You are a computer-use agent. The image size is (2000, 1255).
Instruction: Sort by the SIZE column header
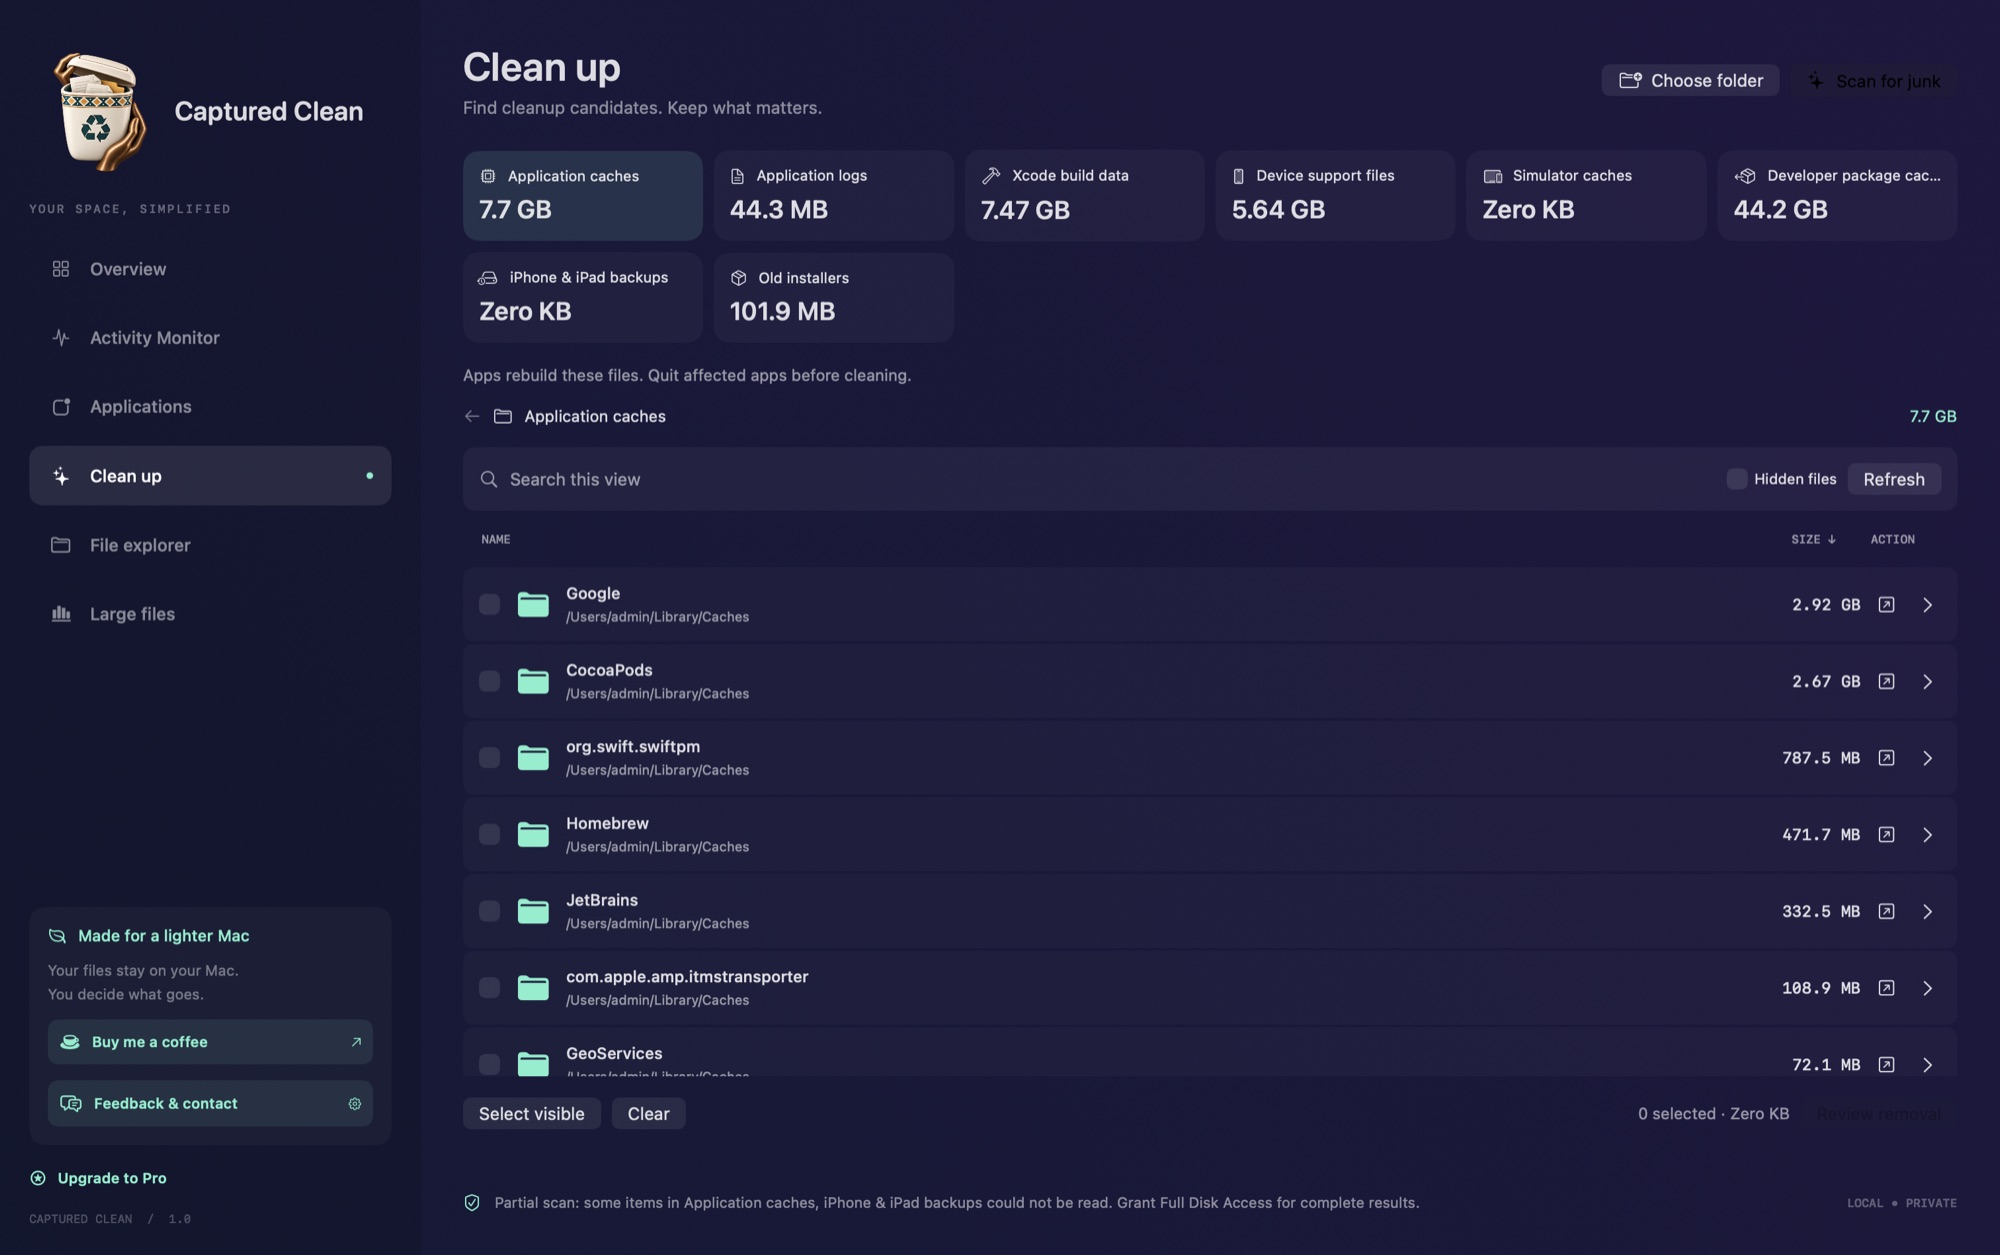[1813, 539]
